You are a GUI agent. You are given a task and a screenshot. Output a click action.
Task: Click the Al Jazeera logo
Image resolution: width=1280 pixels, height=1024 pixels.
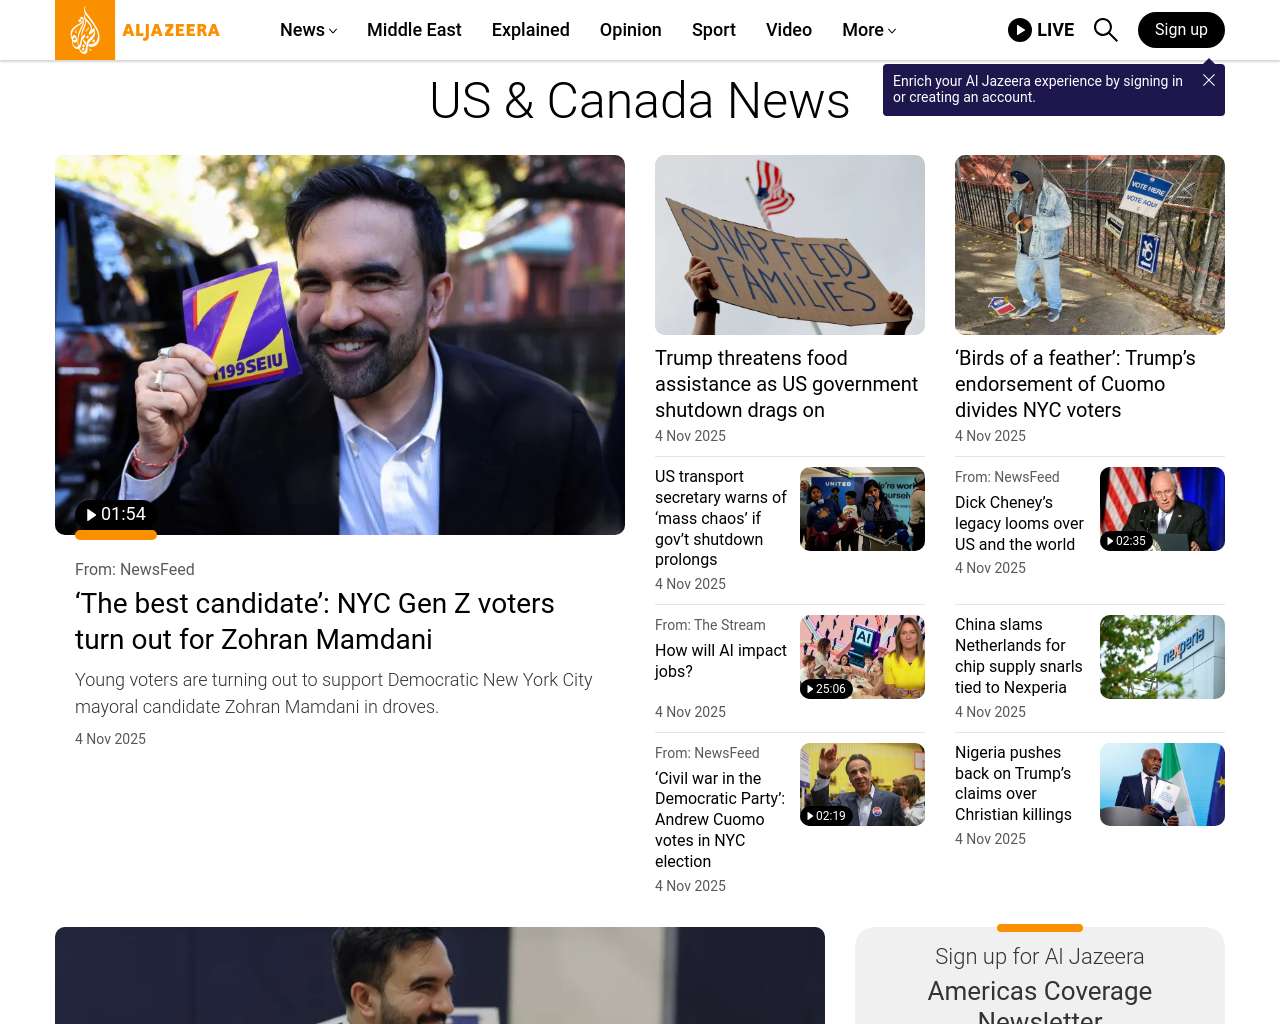[138, 30]
